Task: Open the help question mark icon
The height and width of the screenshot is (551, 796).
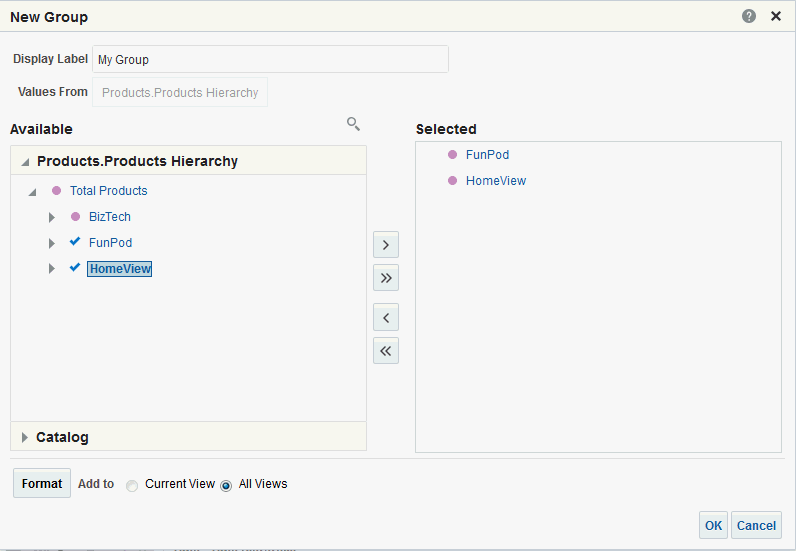Action: [x=749, y=16]
